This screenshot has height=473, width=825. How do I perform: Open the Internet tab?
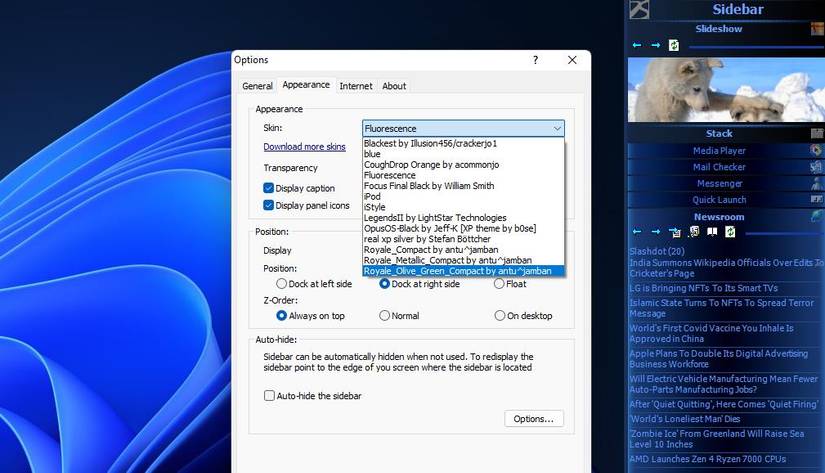click(x=355, y=86)
